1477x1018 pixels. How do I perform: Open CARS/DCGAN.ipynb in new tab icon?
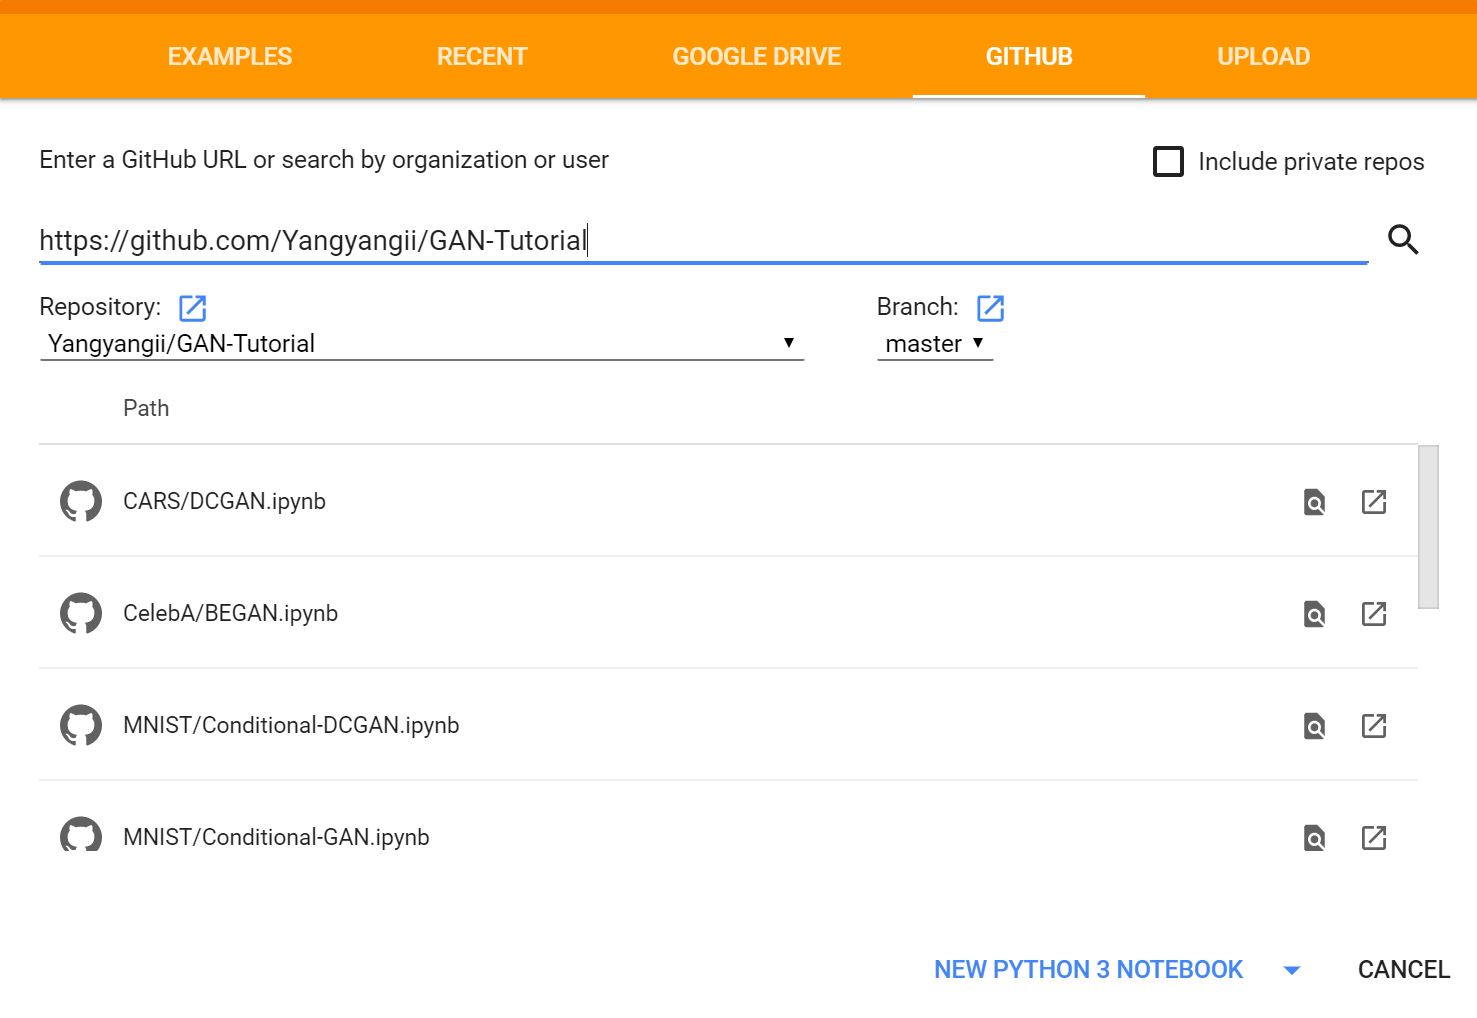[x=1374, y=502]
